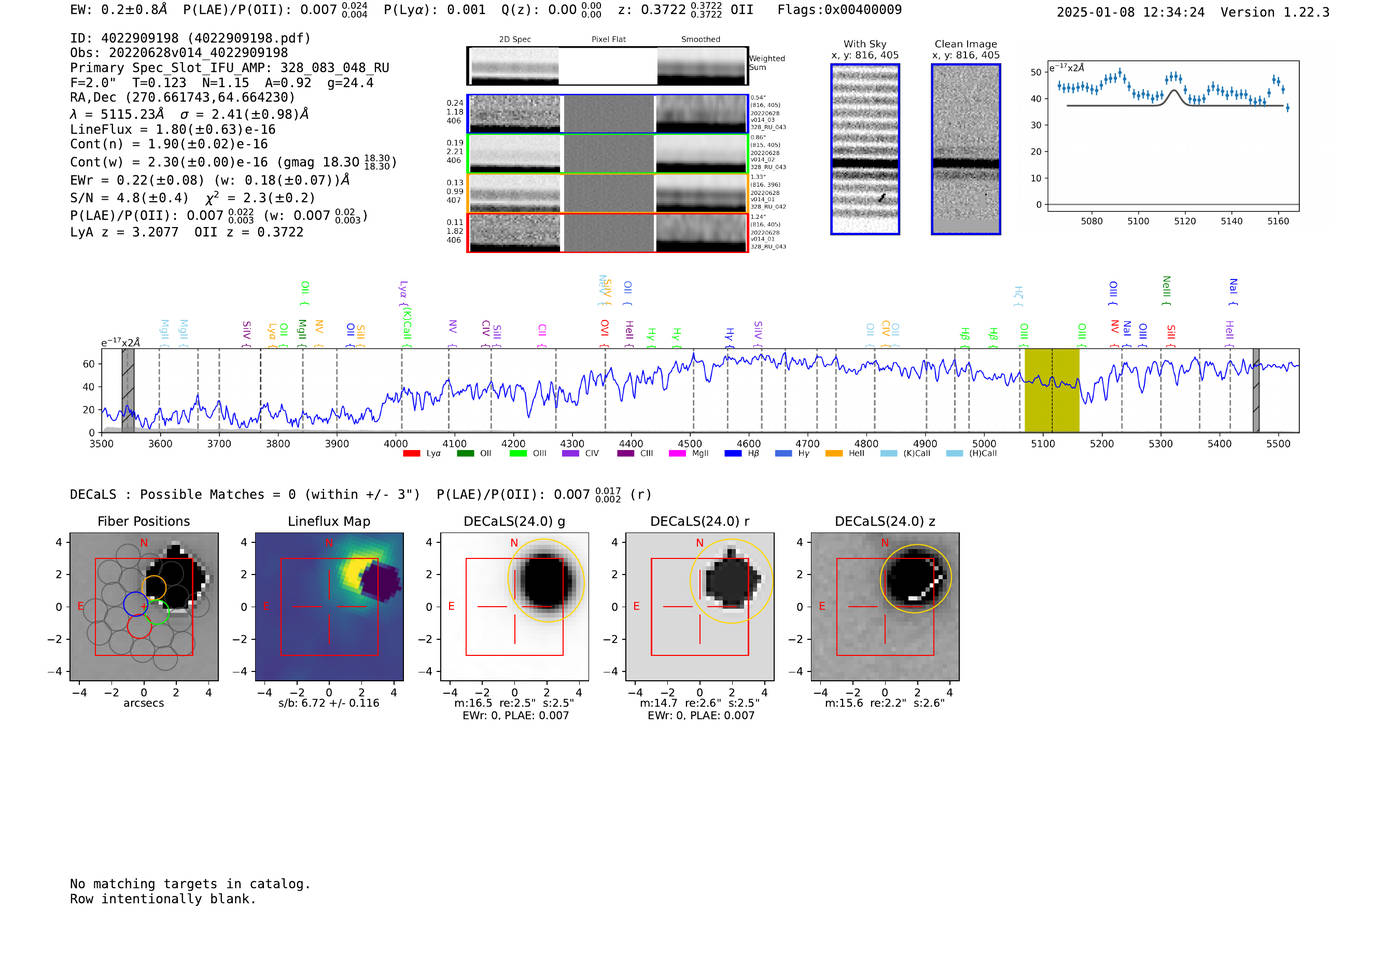Click the gray band near 5460 Å

tap(1256, 390)
